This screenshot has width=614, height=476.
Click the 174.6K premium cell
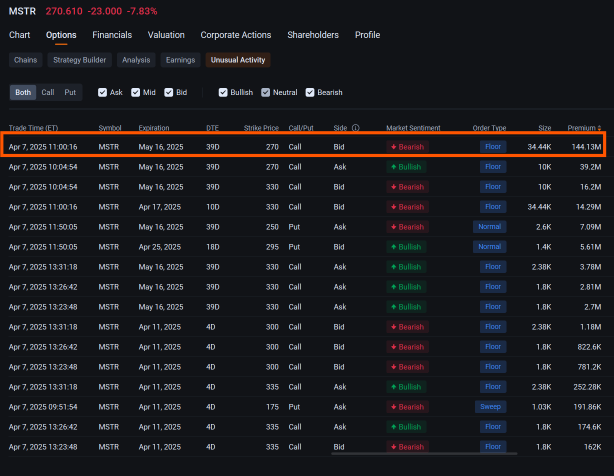[x=589, y=427]
